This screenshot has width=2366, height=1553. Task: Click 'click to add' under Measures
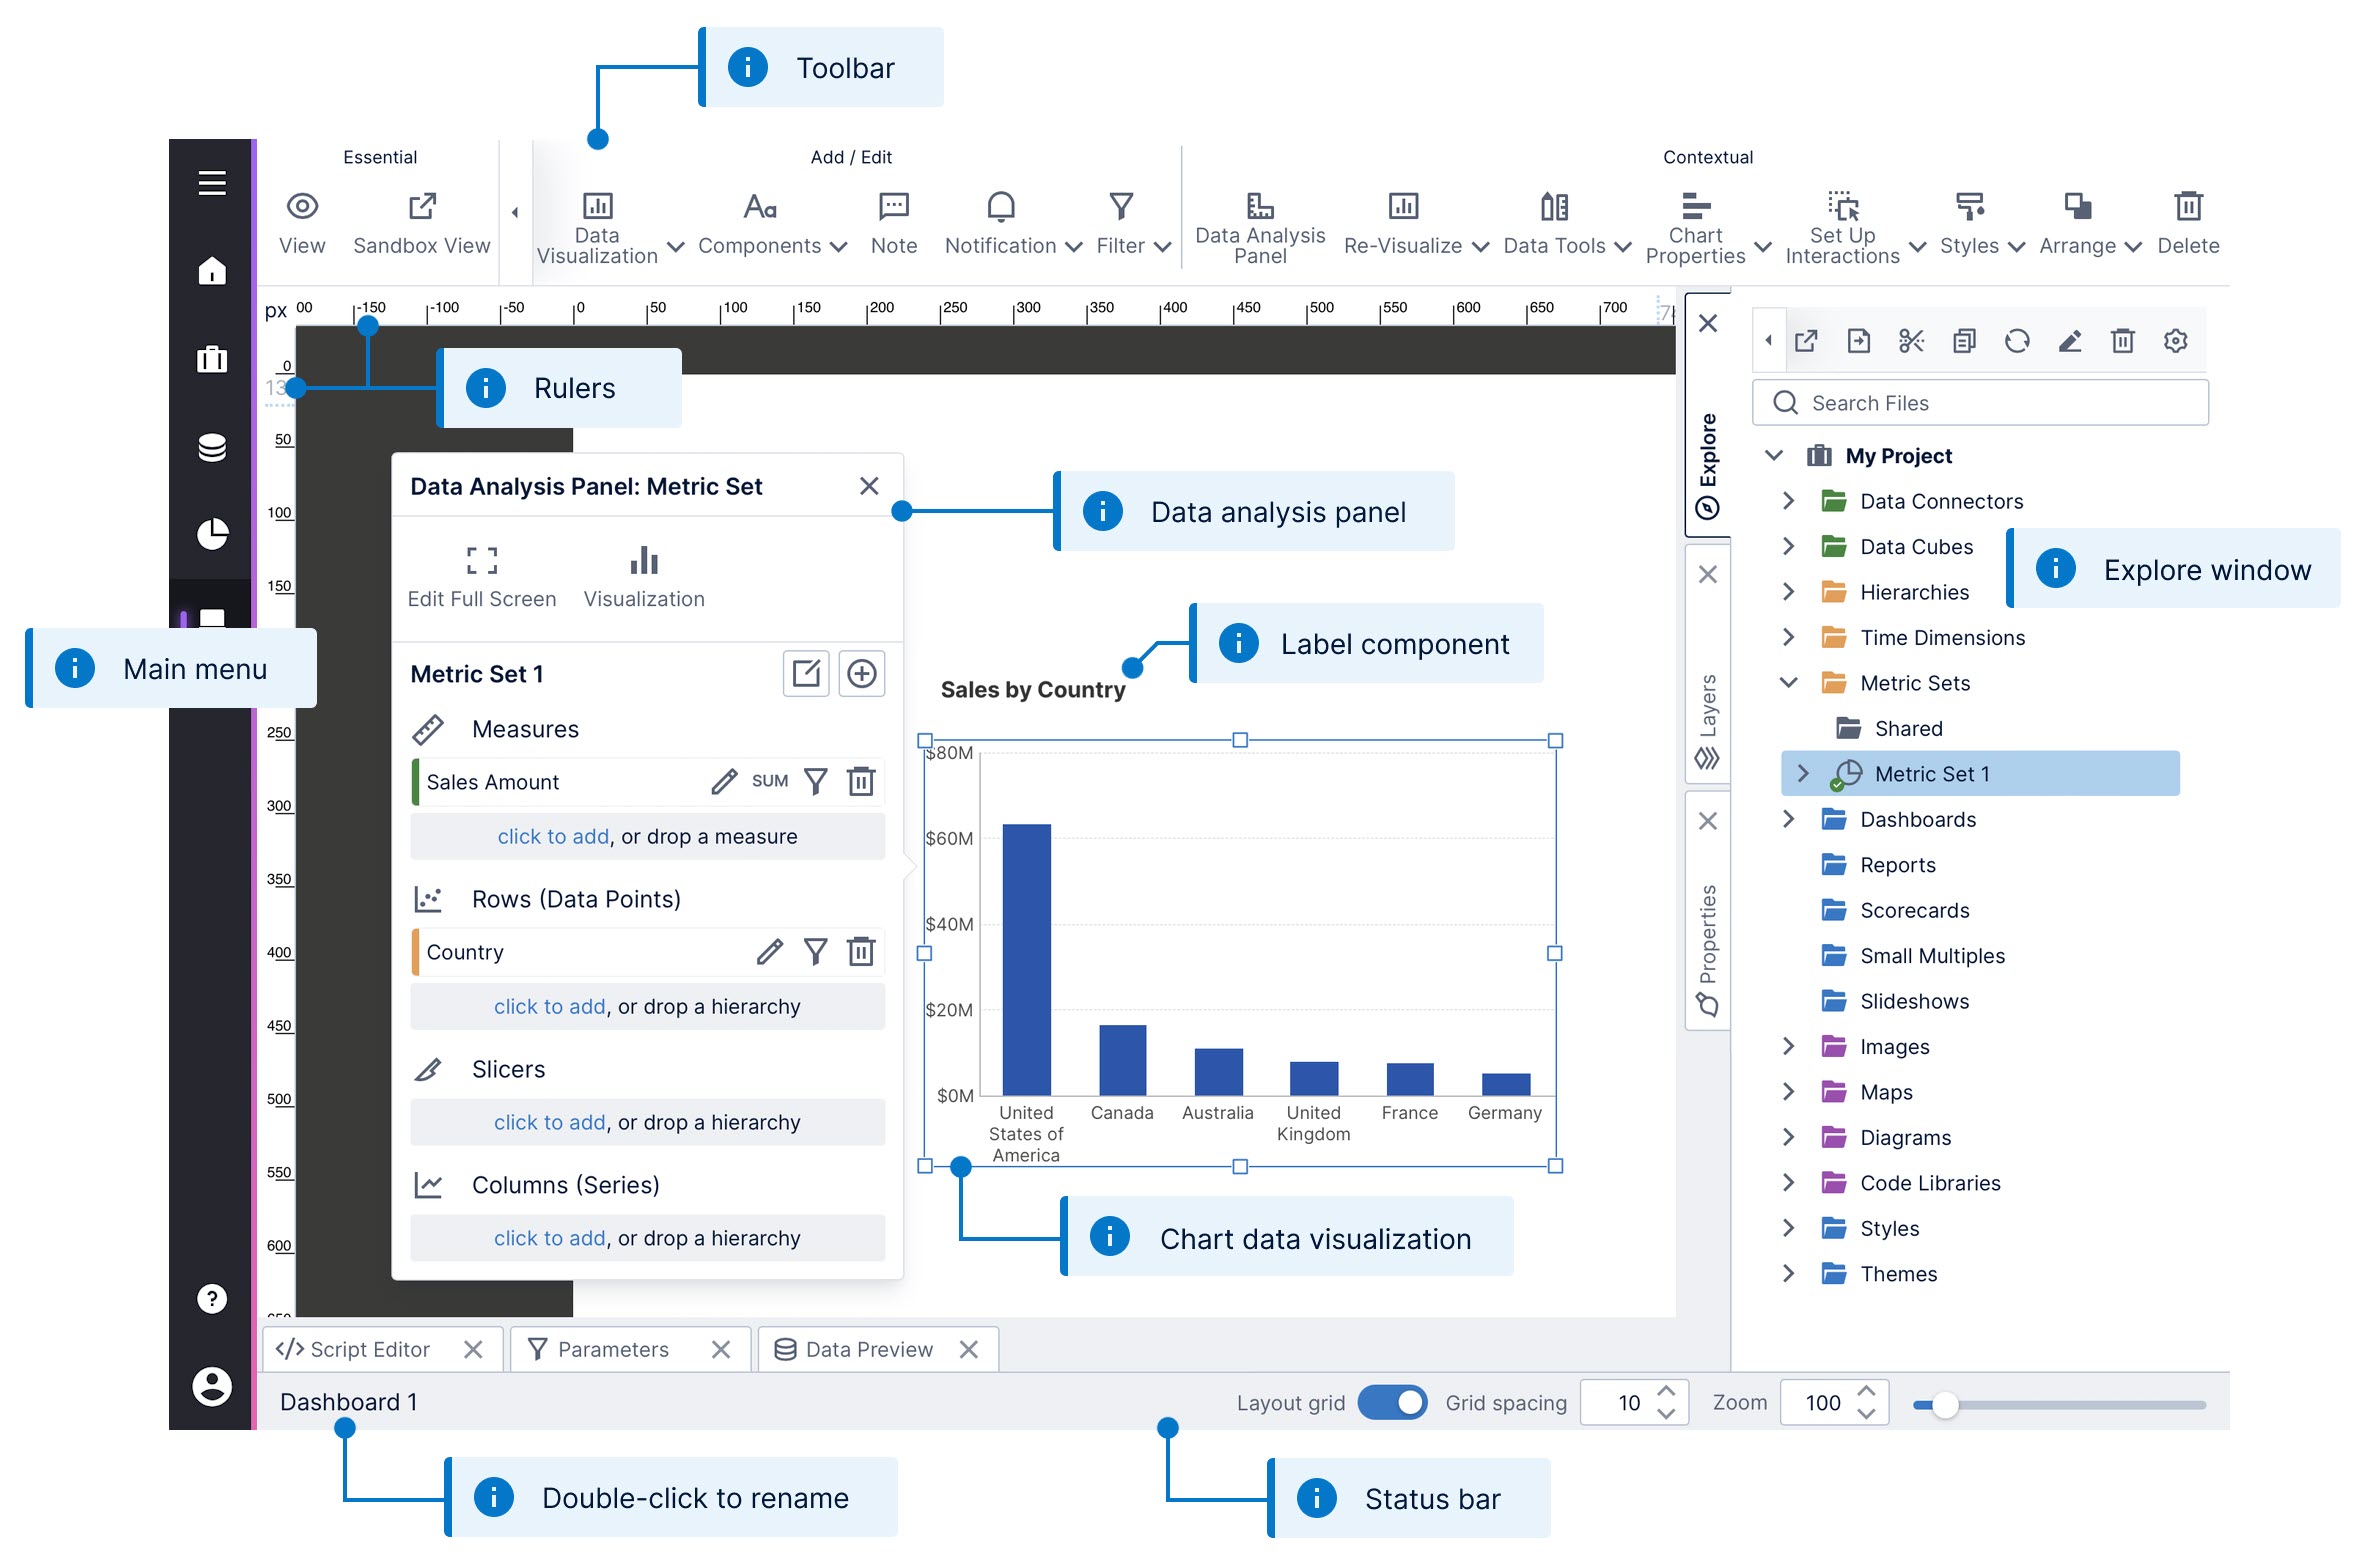552,836
